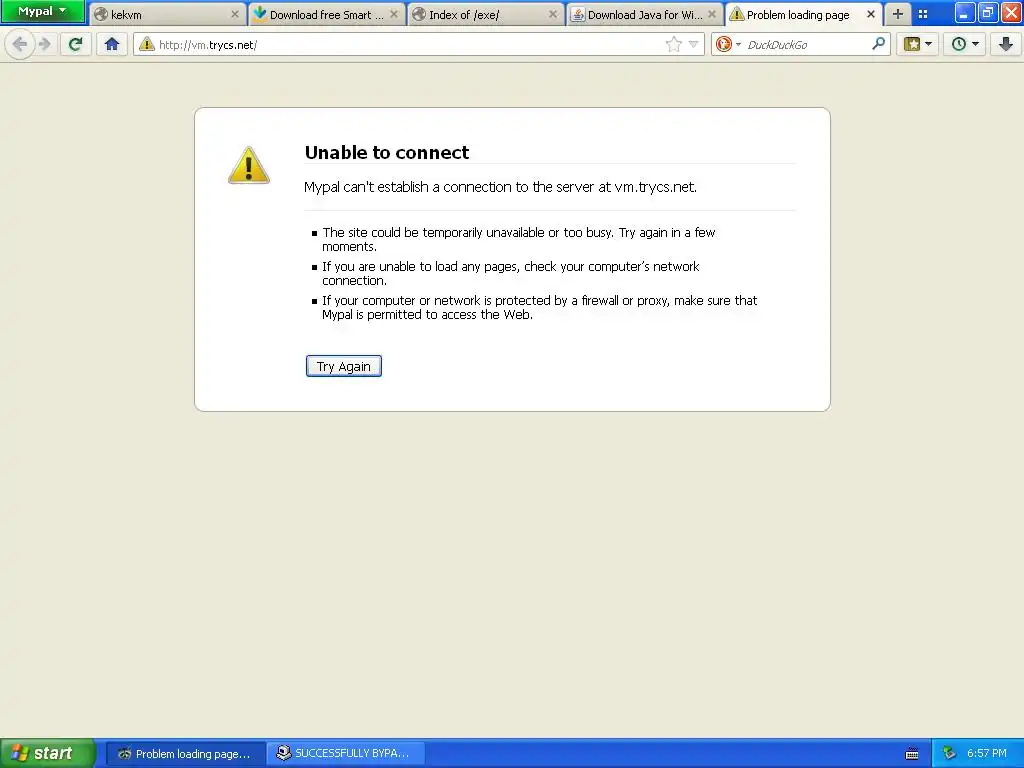Go to the home page
The width and height of the screenshot is (1024, 768).
112,44
